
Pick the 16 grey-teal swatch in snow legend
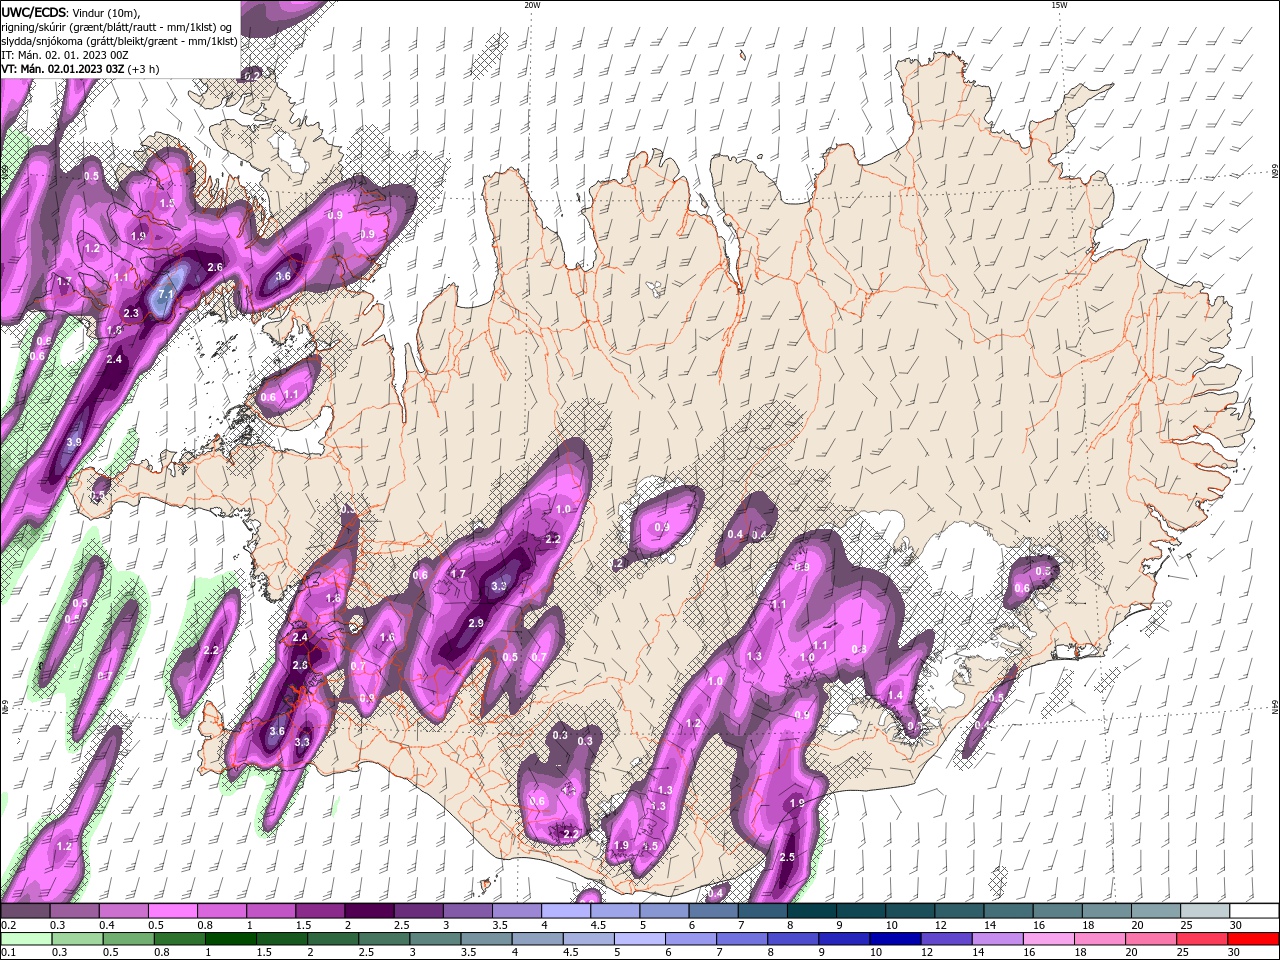1058,911
